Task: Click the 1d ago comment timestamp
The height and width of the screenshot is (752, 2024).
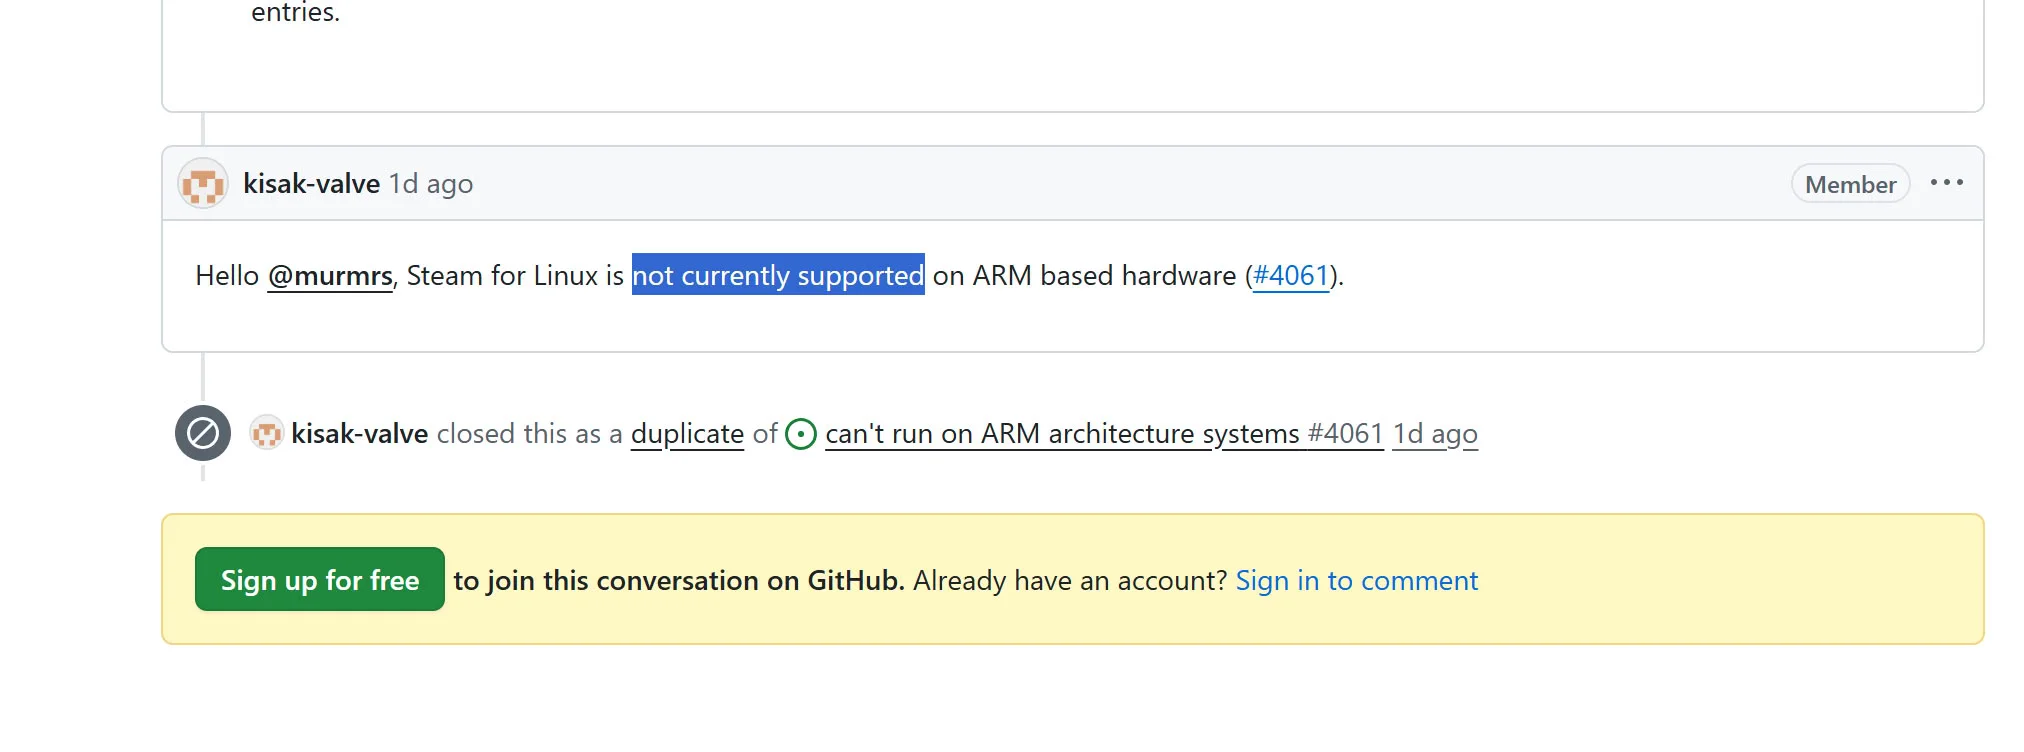Action: [431, 184]
